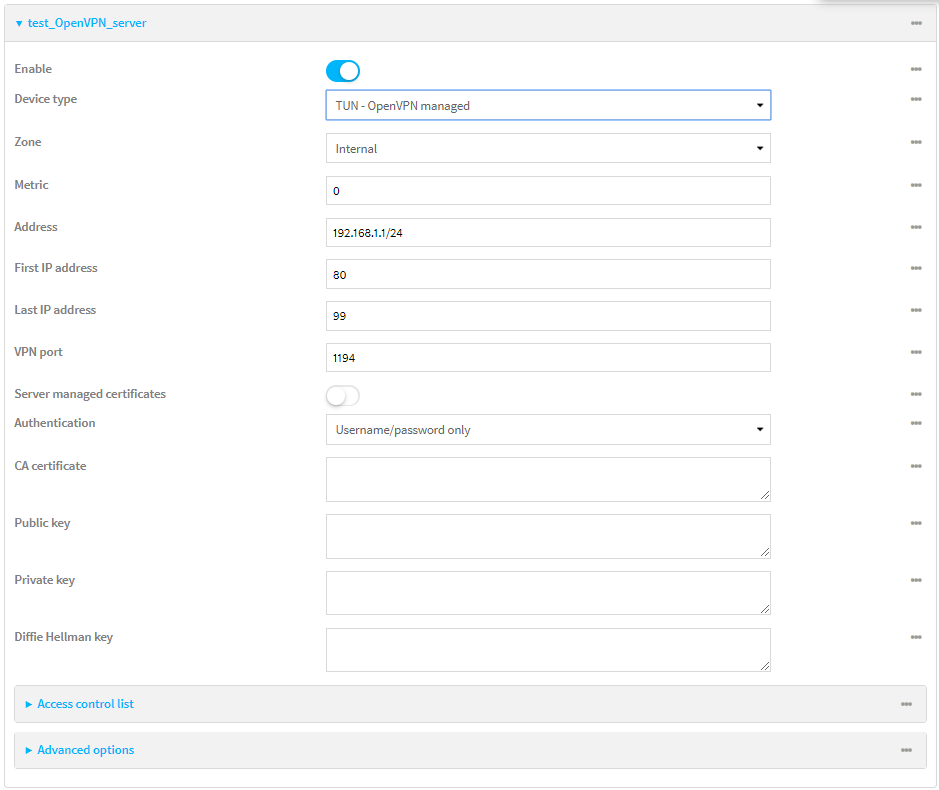
Task: Disable the Enable toggle switch
Action: click(x=342, y=71)
